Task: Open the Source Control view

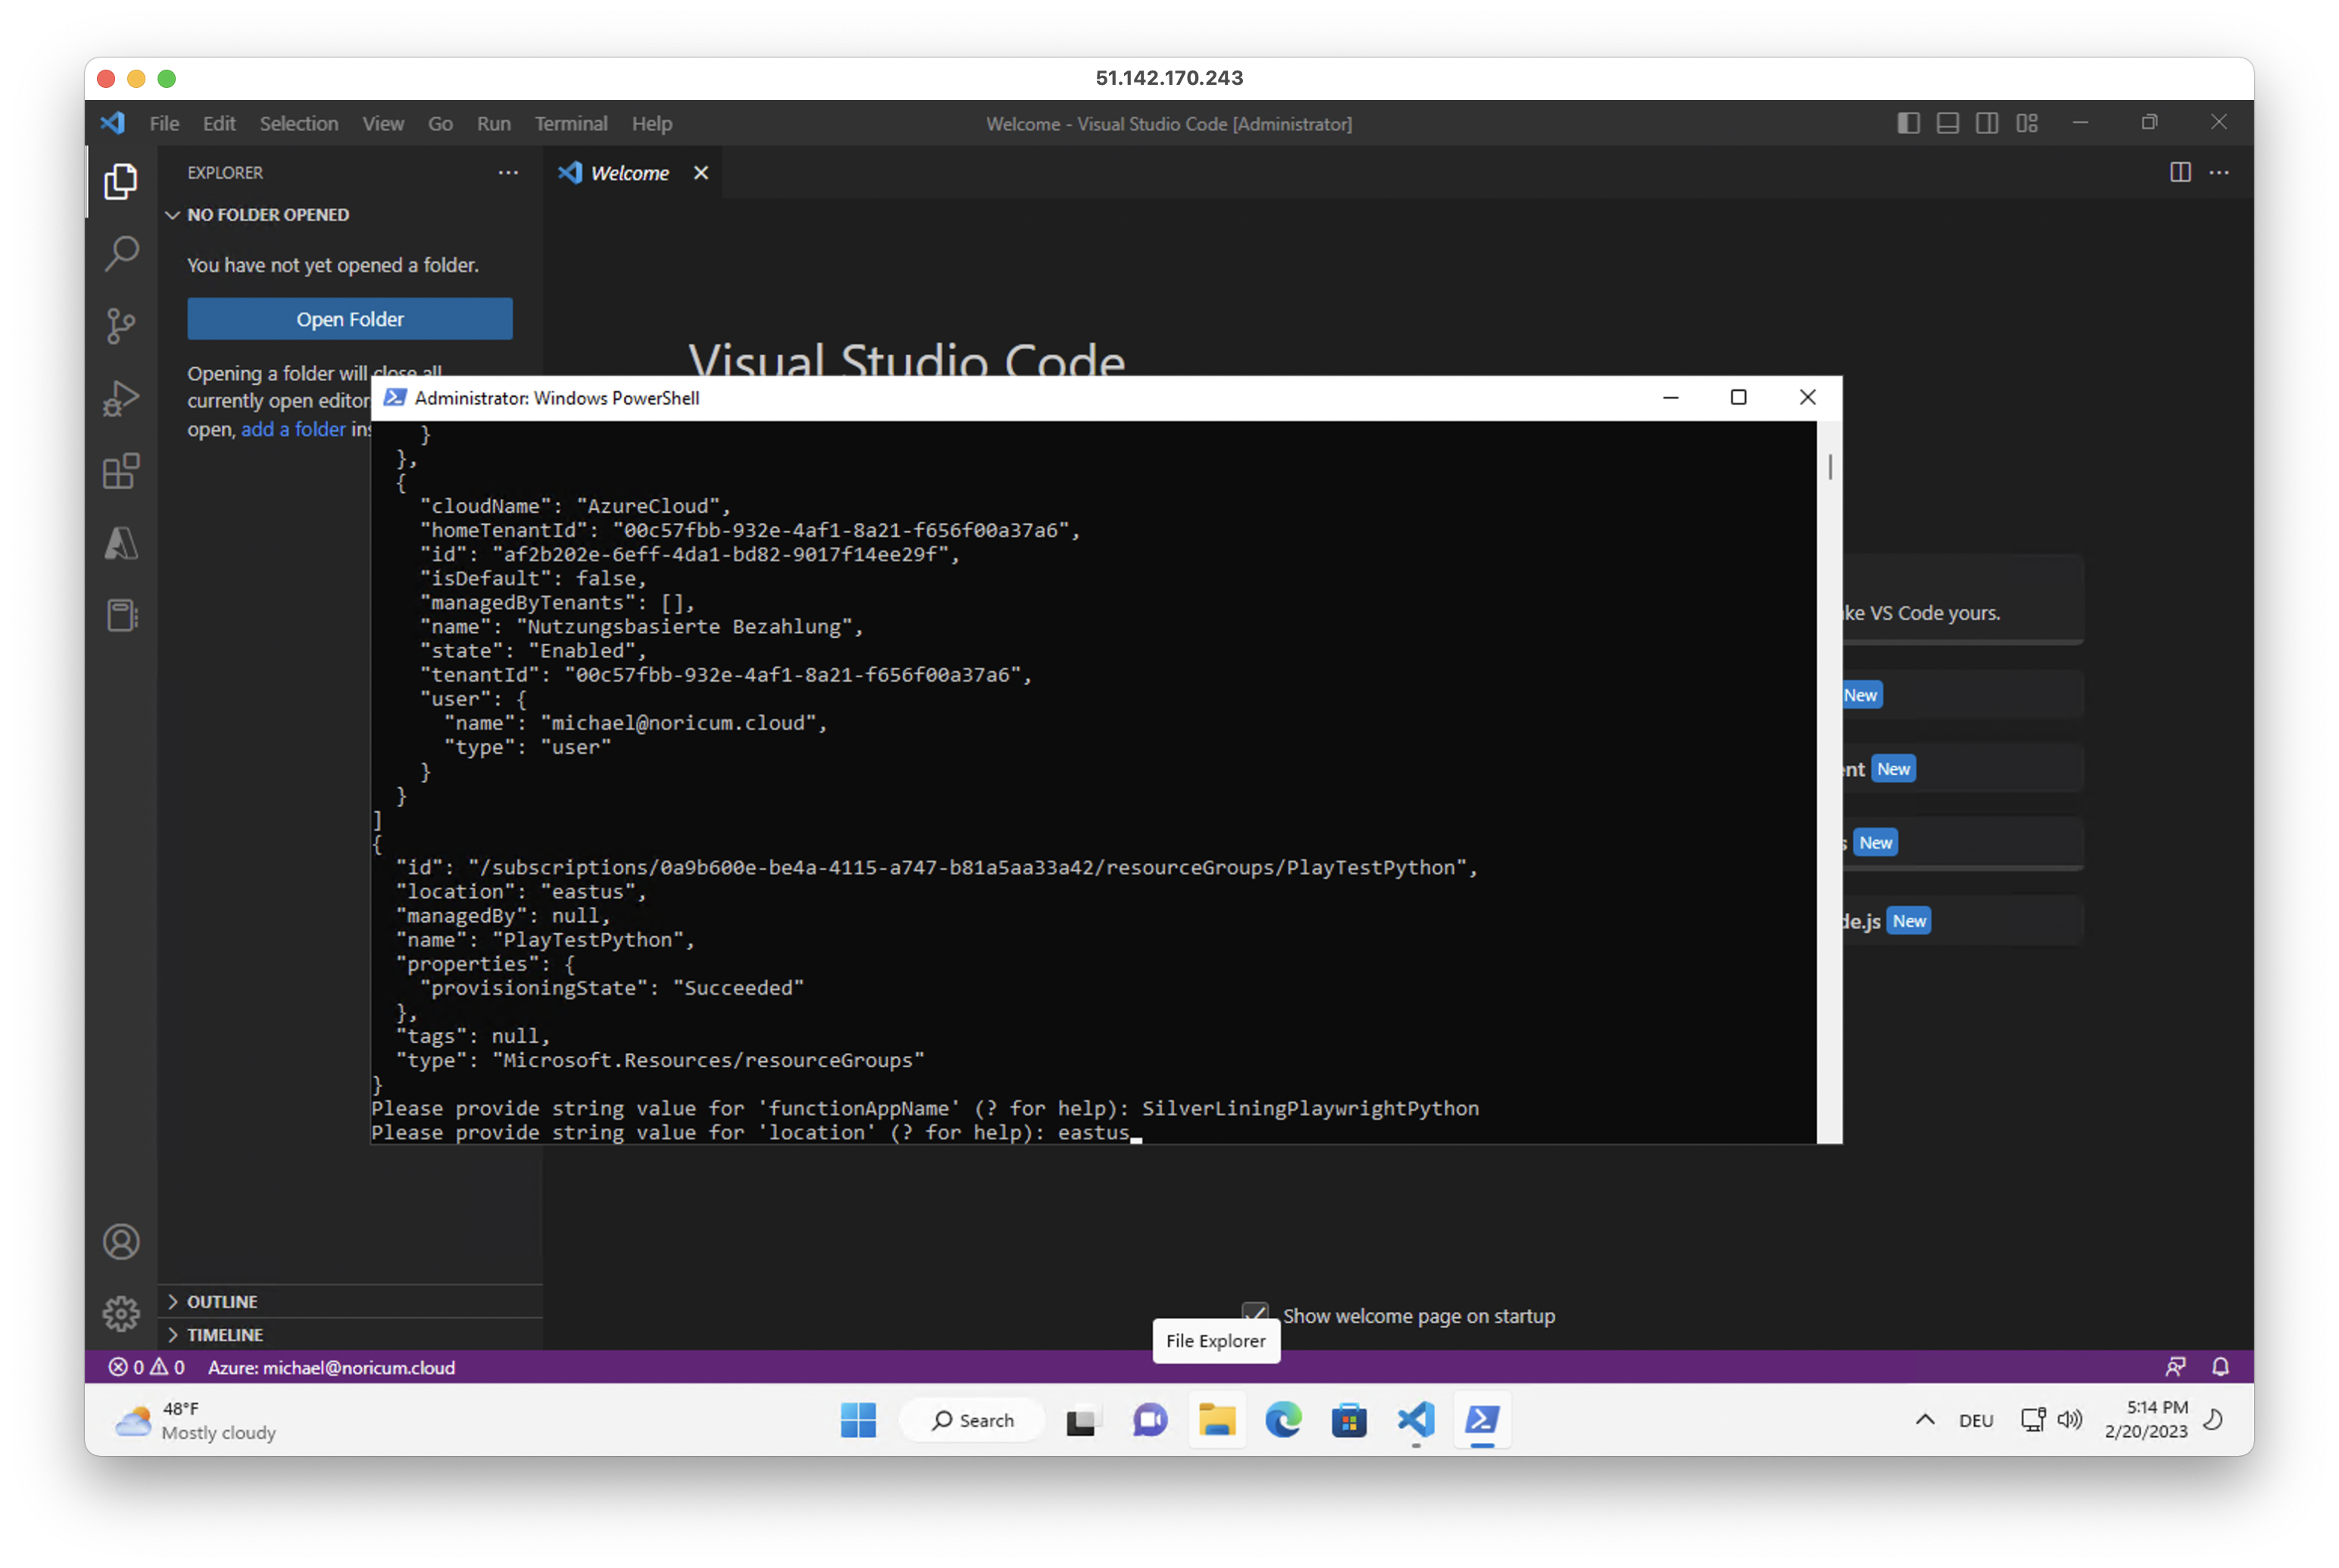Action: point(121,325)
